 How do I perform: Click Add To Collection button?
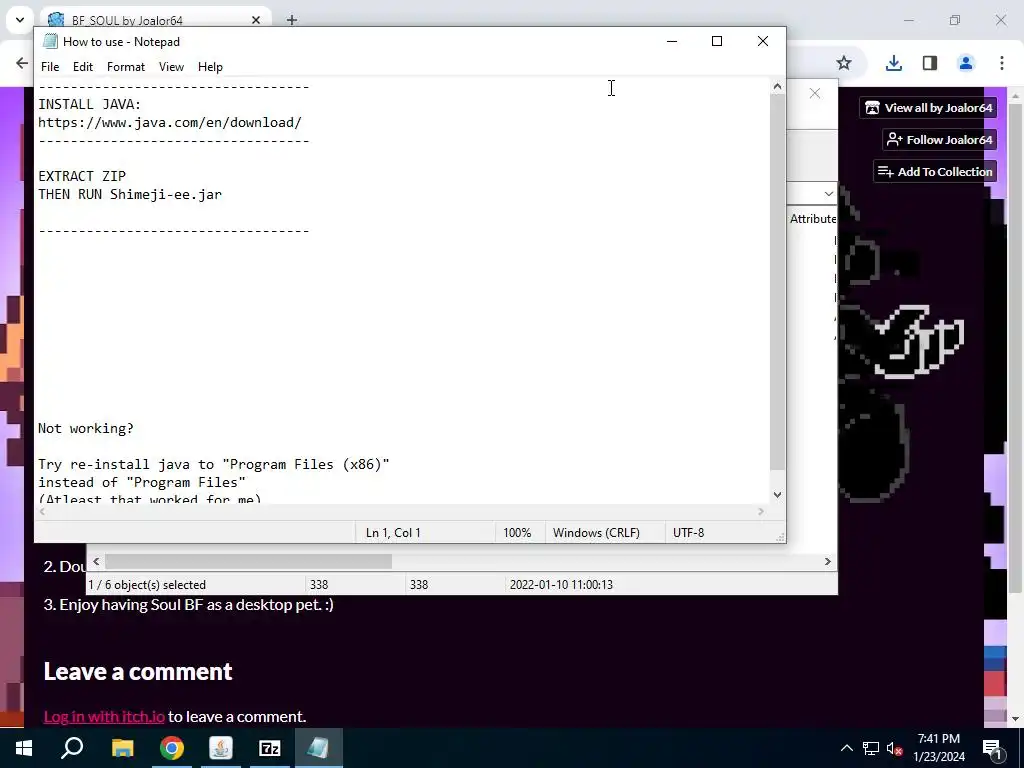click(x=935, y=172)
